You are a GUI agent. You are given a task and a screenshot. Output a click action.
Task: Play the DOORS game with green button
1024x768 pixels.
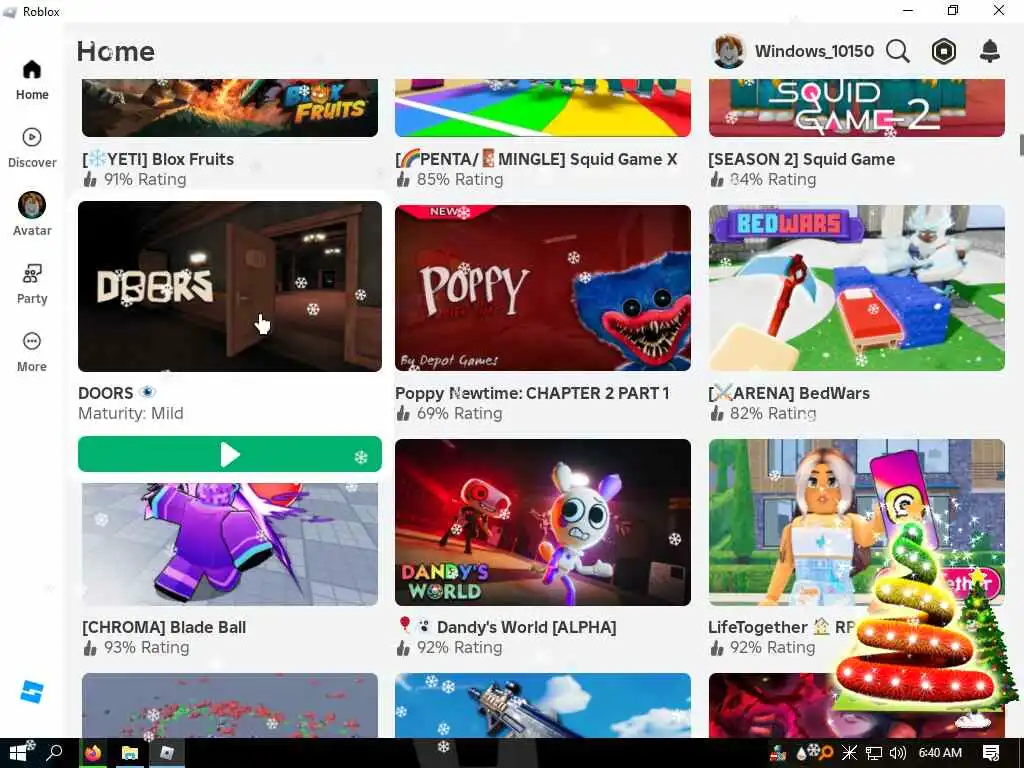pyautogui.click(x=230, y=454)
